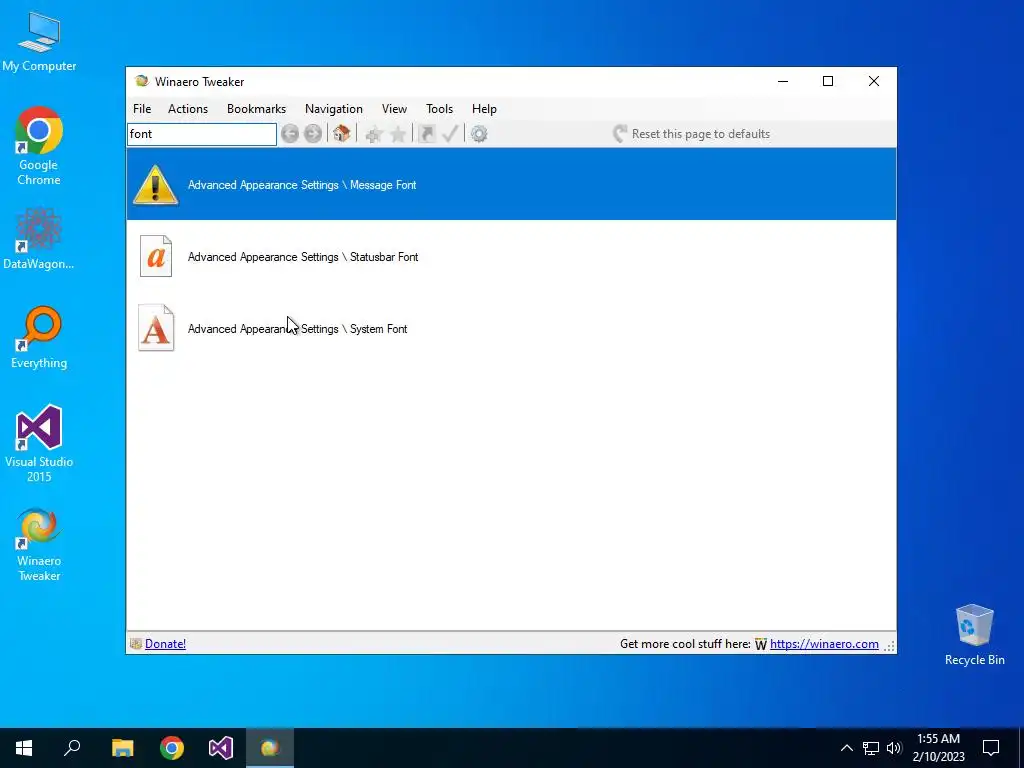Open the View menu
Image resolution: width=1024 pixels, height=768 pixels.
coord(394,109)
